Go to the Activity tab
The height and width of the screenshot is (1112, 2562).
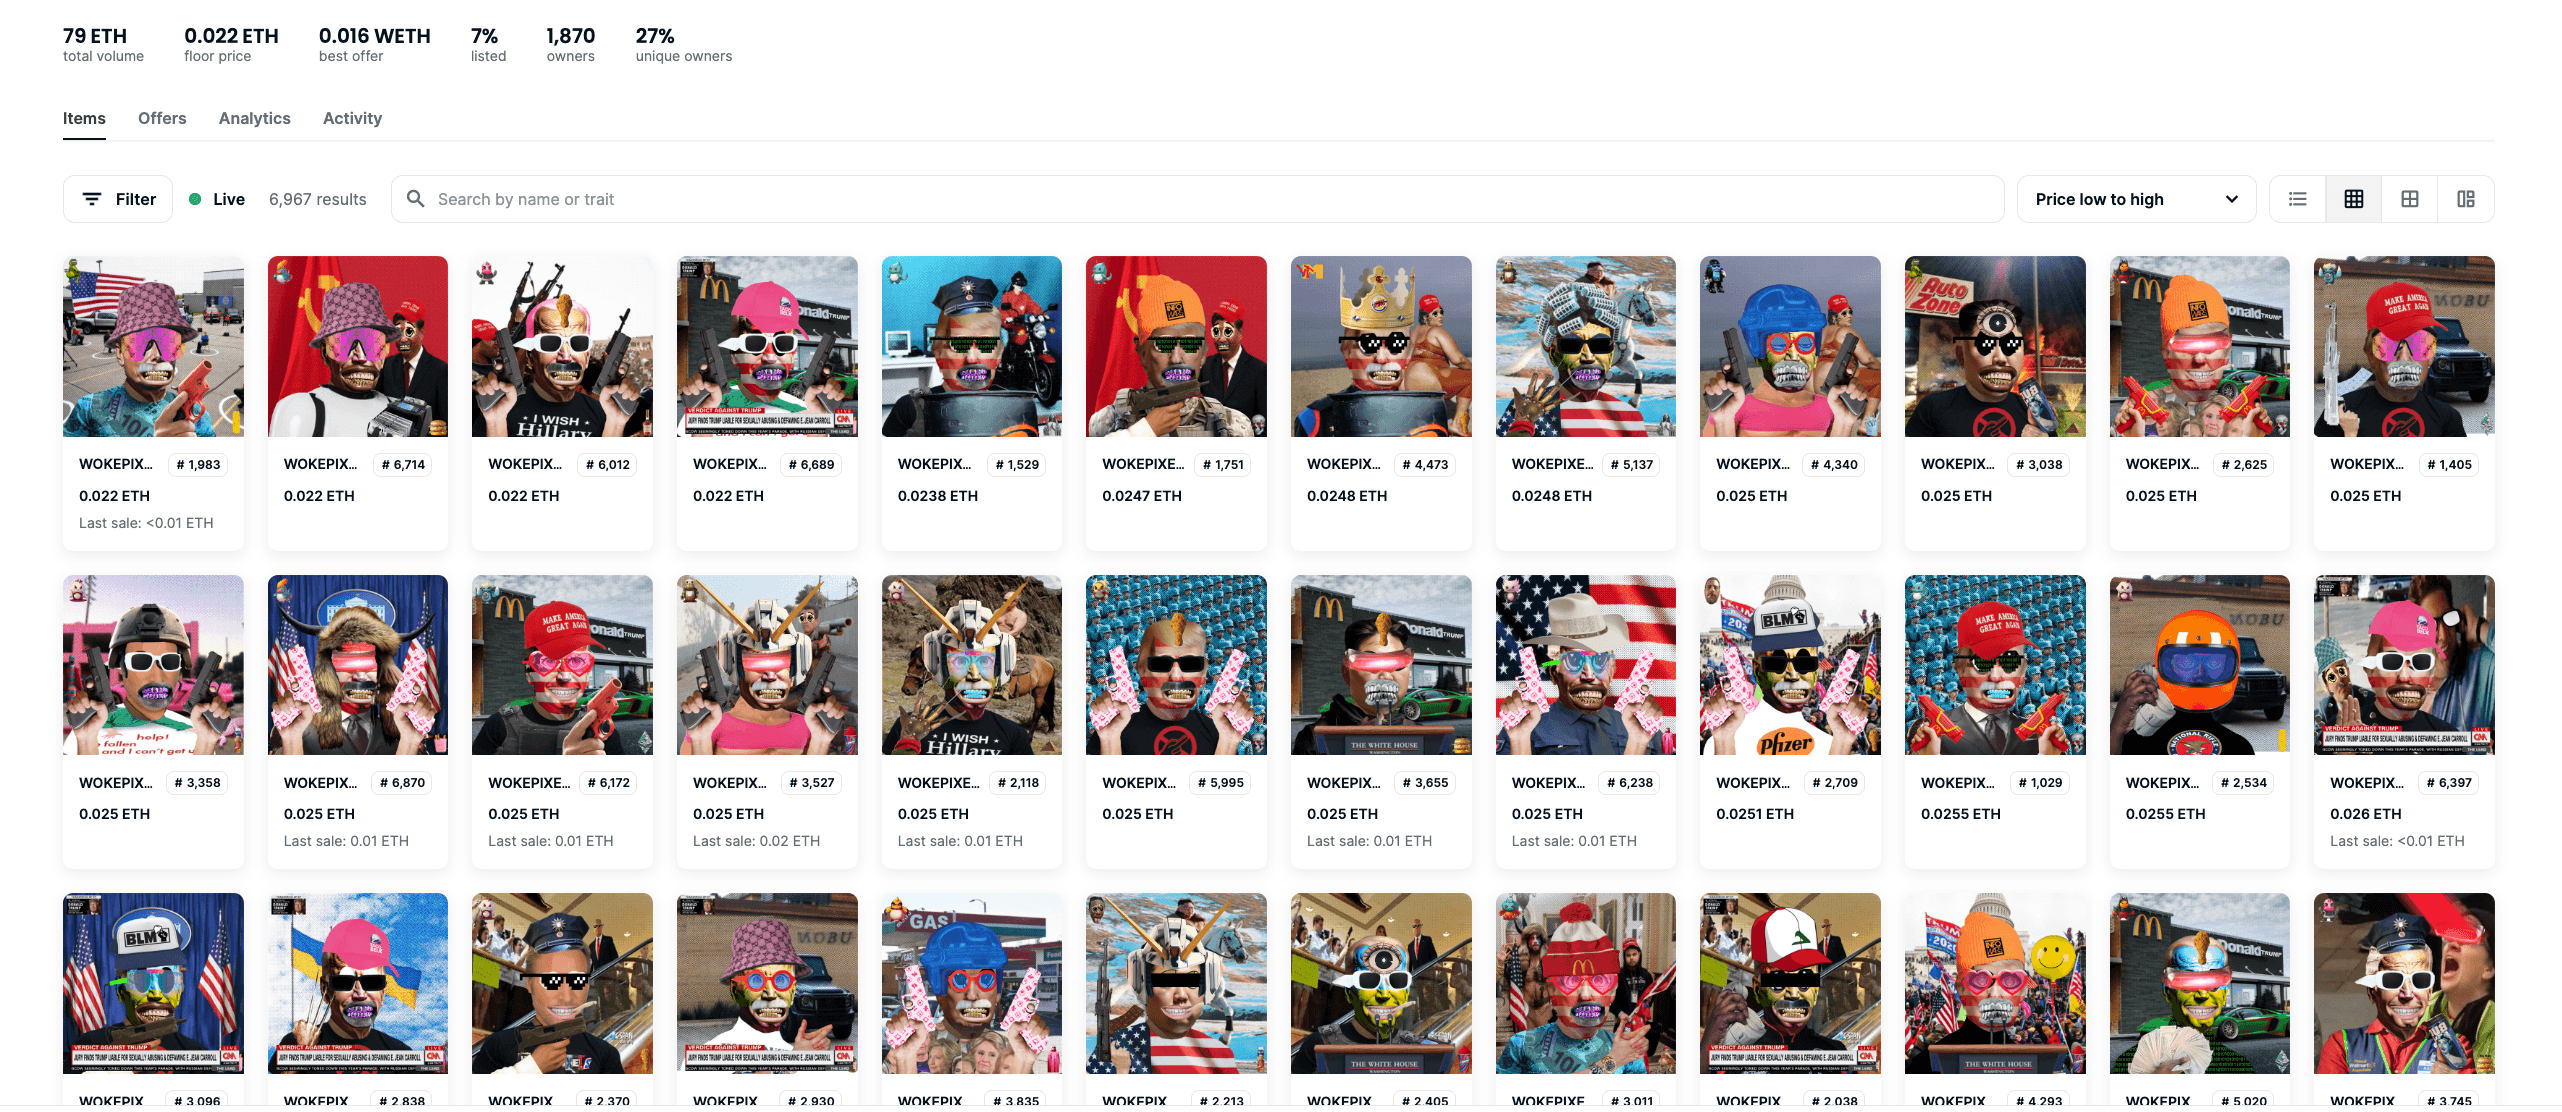click(352, 118)
